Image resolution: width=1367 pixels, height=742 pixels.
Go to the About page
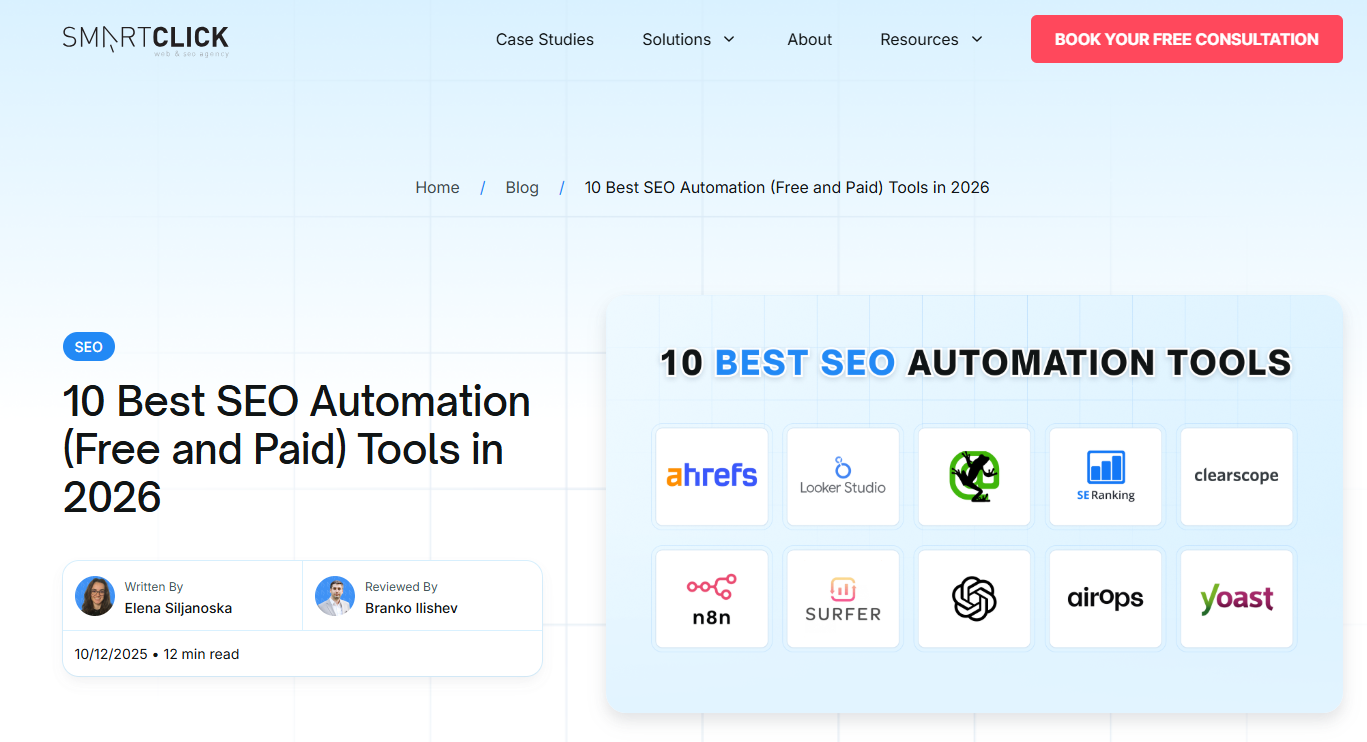pos(810,40)
